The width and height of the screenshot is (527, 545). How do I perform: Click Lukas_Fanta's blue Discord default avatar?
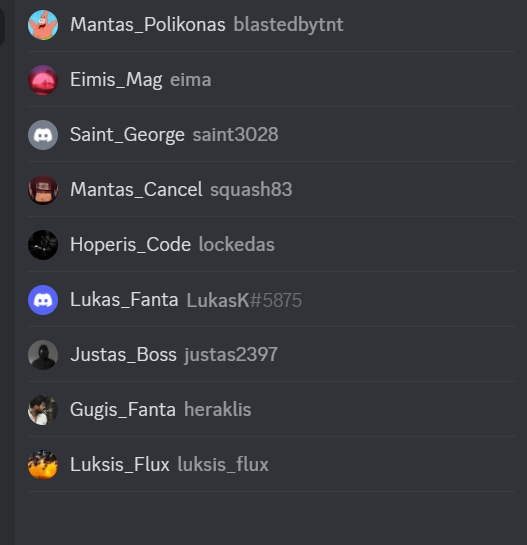click(x=43, y=300)
